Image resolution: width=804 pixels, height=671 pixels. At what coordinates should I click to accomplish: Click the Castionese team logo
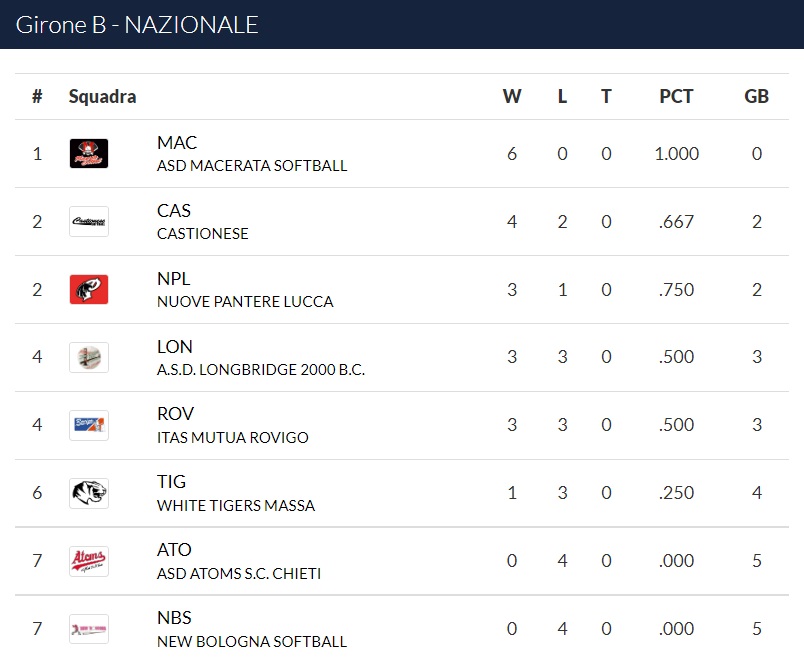pos(89,221)
